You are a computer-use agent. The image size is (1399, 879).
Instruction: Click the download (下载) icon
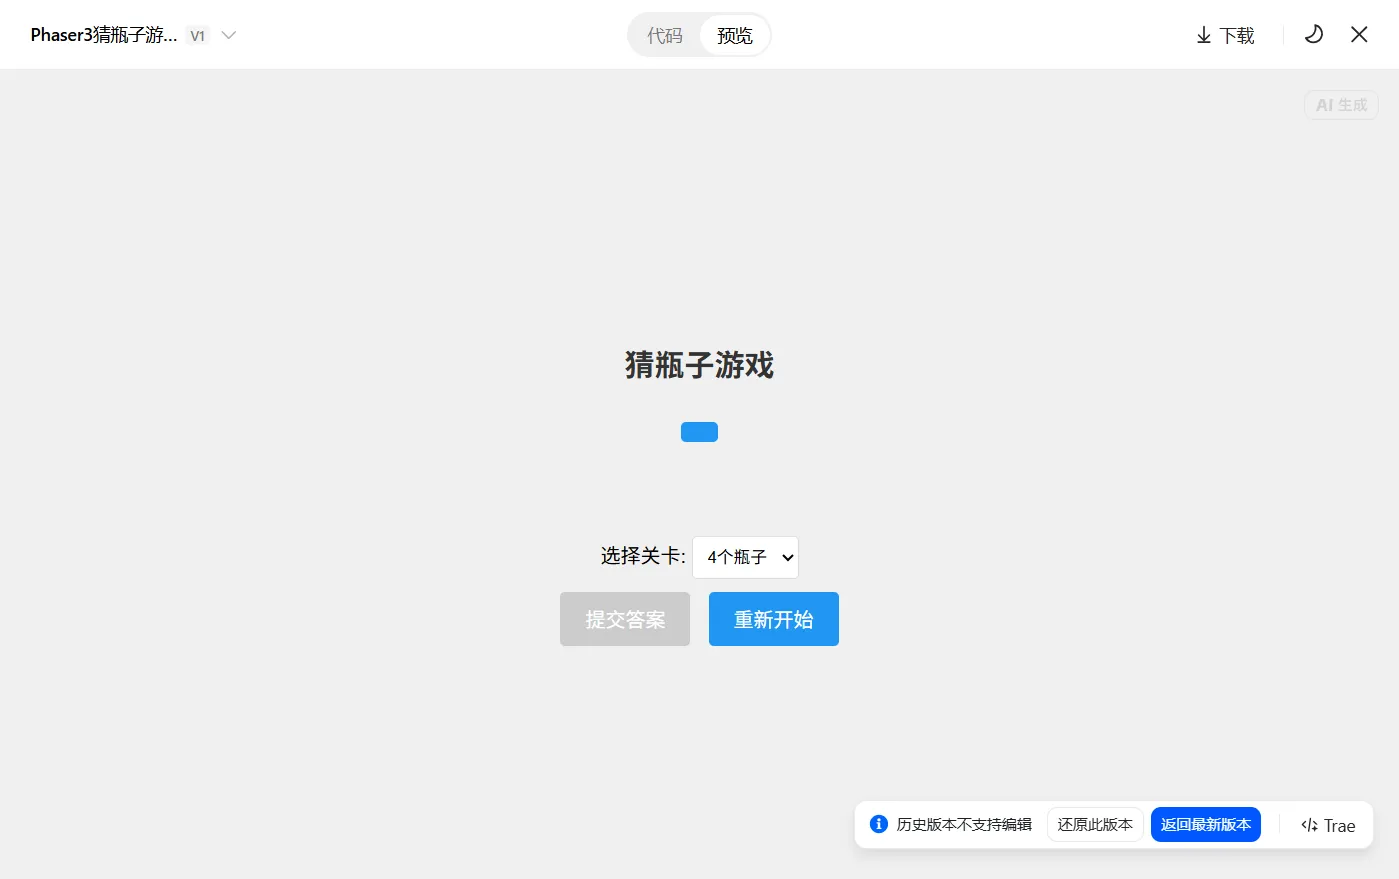click(1223, 35)
